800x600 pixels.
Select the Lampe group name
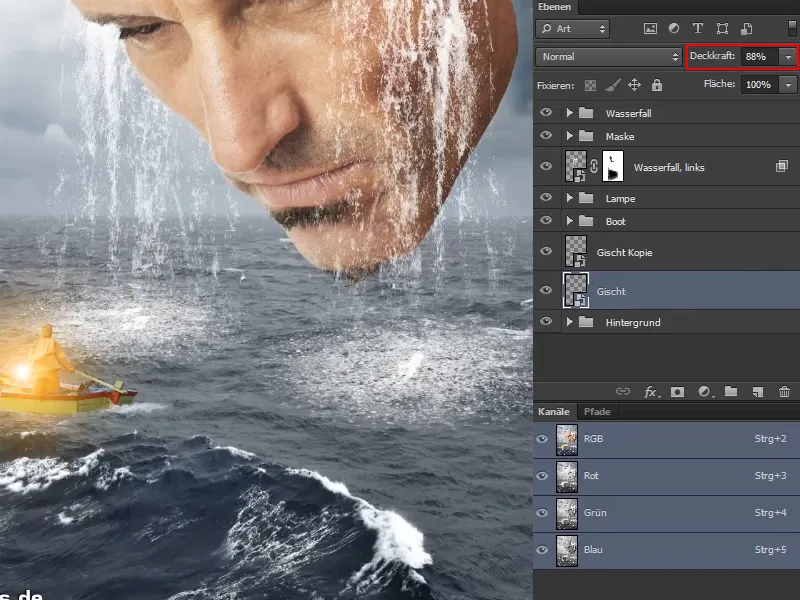pos(620,198)
